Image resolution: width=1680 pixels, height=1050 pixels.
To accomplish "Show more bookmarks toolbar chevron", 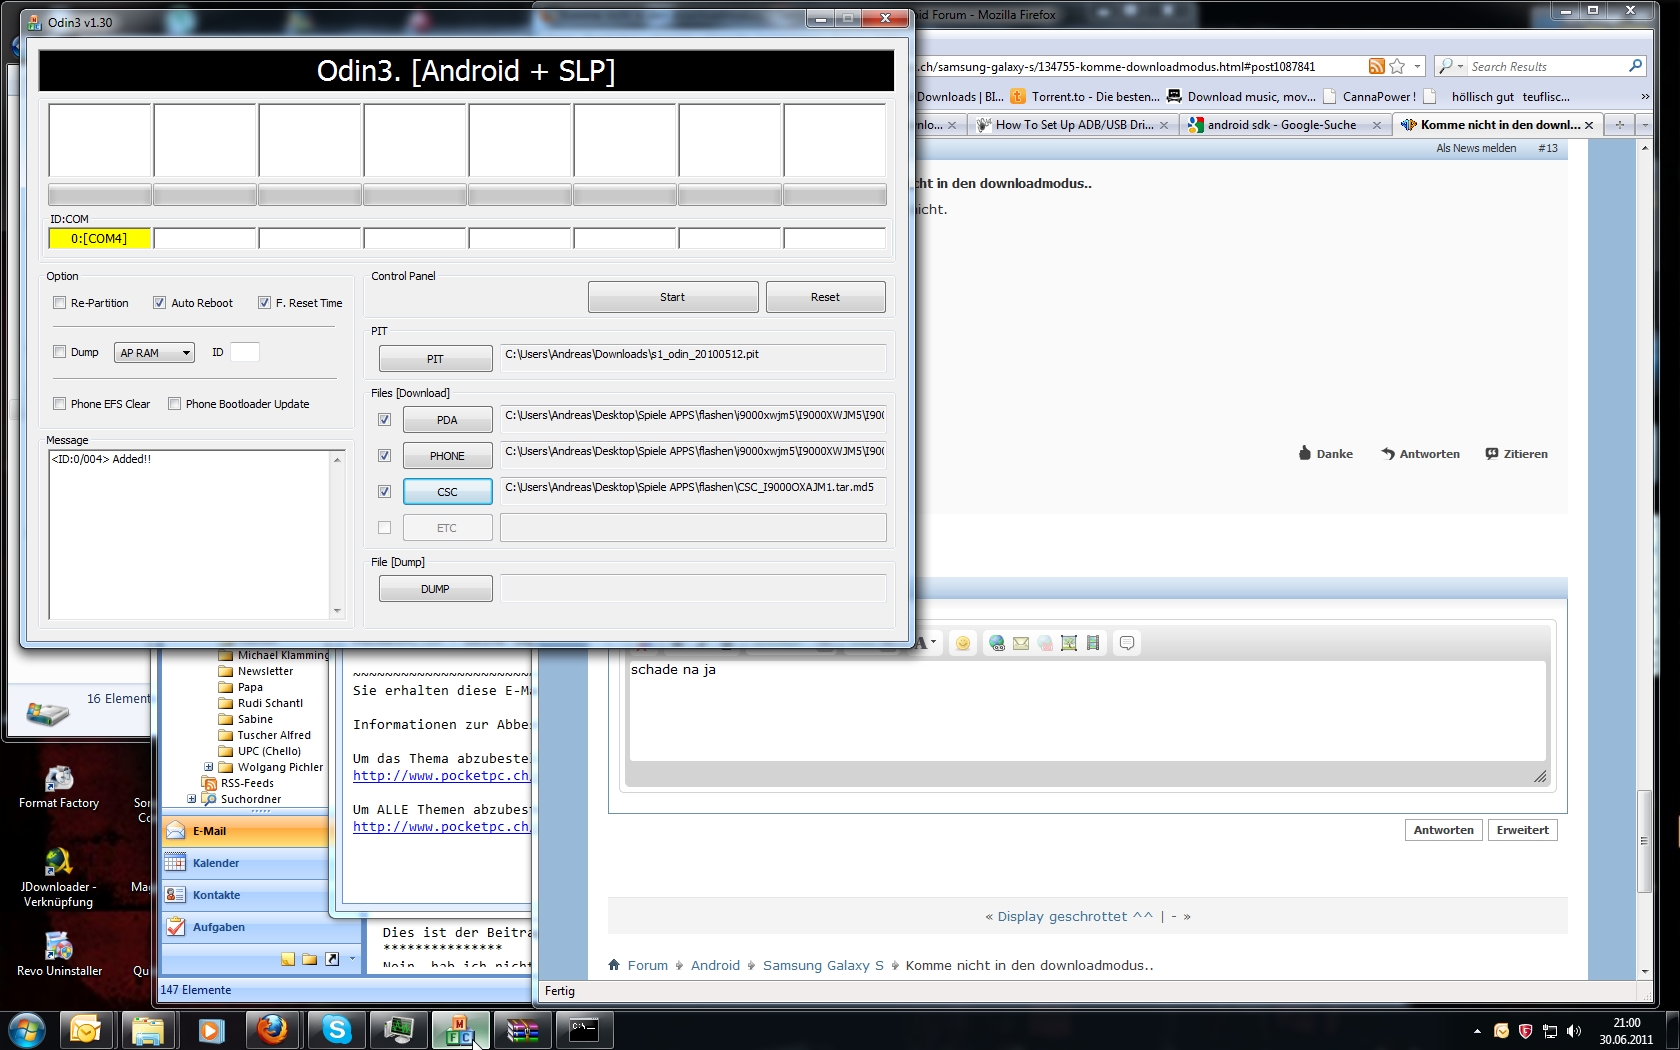I will pos(1645,97).
